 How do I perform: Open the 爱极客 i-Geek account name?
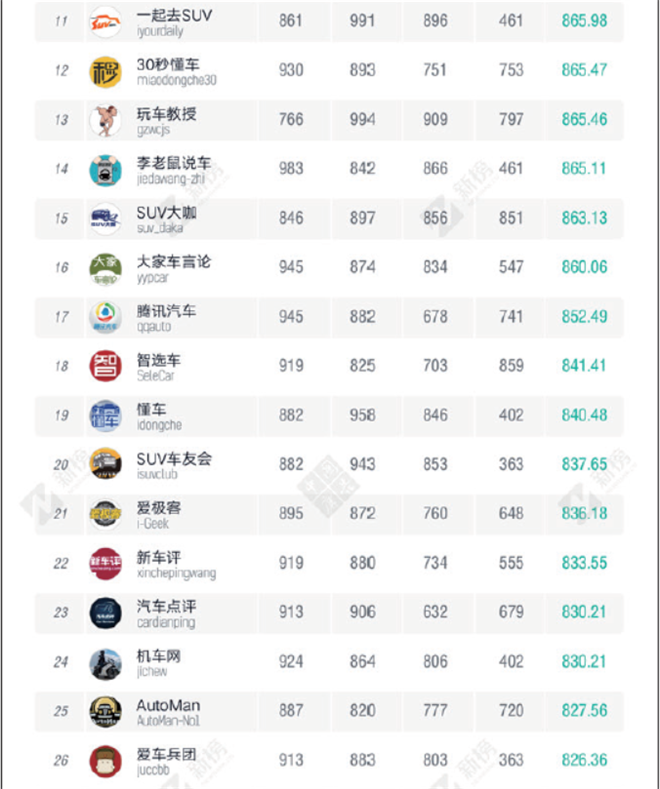158,508
